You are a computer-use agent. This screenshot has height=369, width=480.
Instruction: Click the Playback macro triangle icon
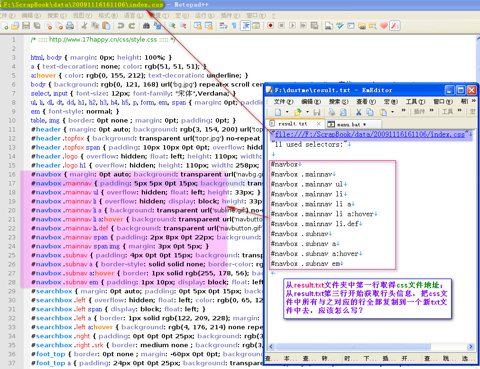[x=292, y=26]
